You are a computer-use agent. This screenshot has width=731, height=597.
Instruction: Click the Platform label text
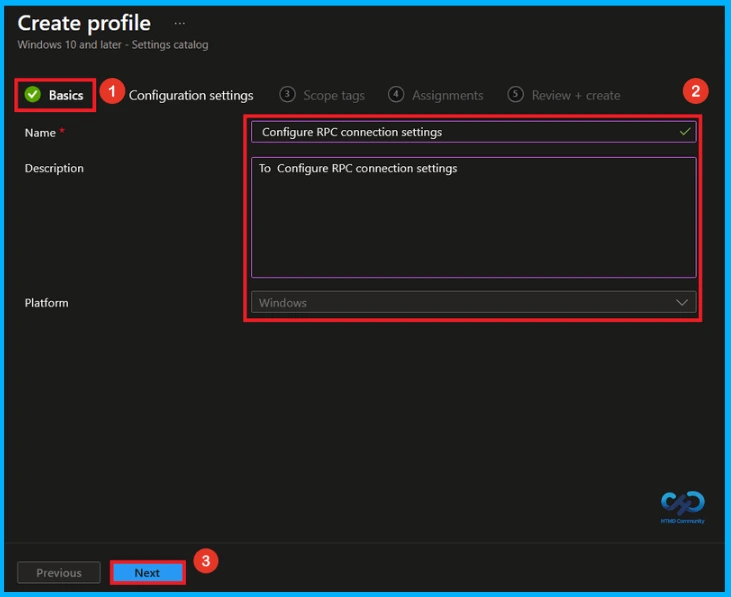coord(46,303)
